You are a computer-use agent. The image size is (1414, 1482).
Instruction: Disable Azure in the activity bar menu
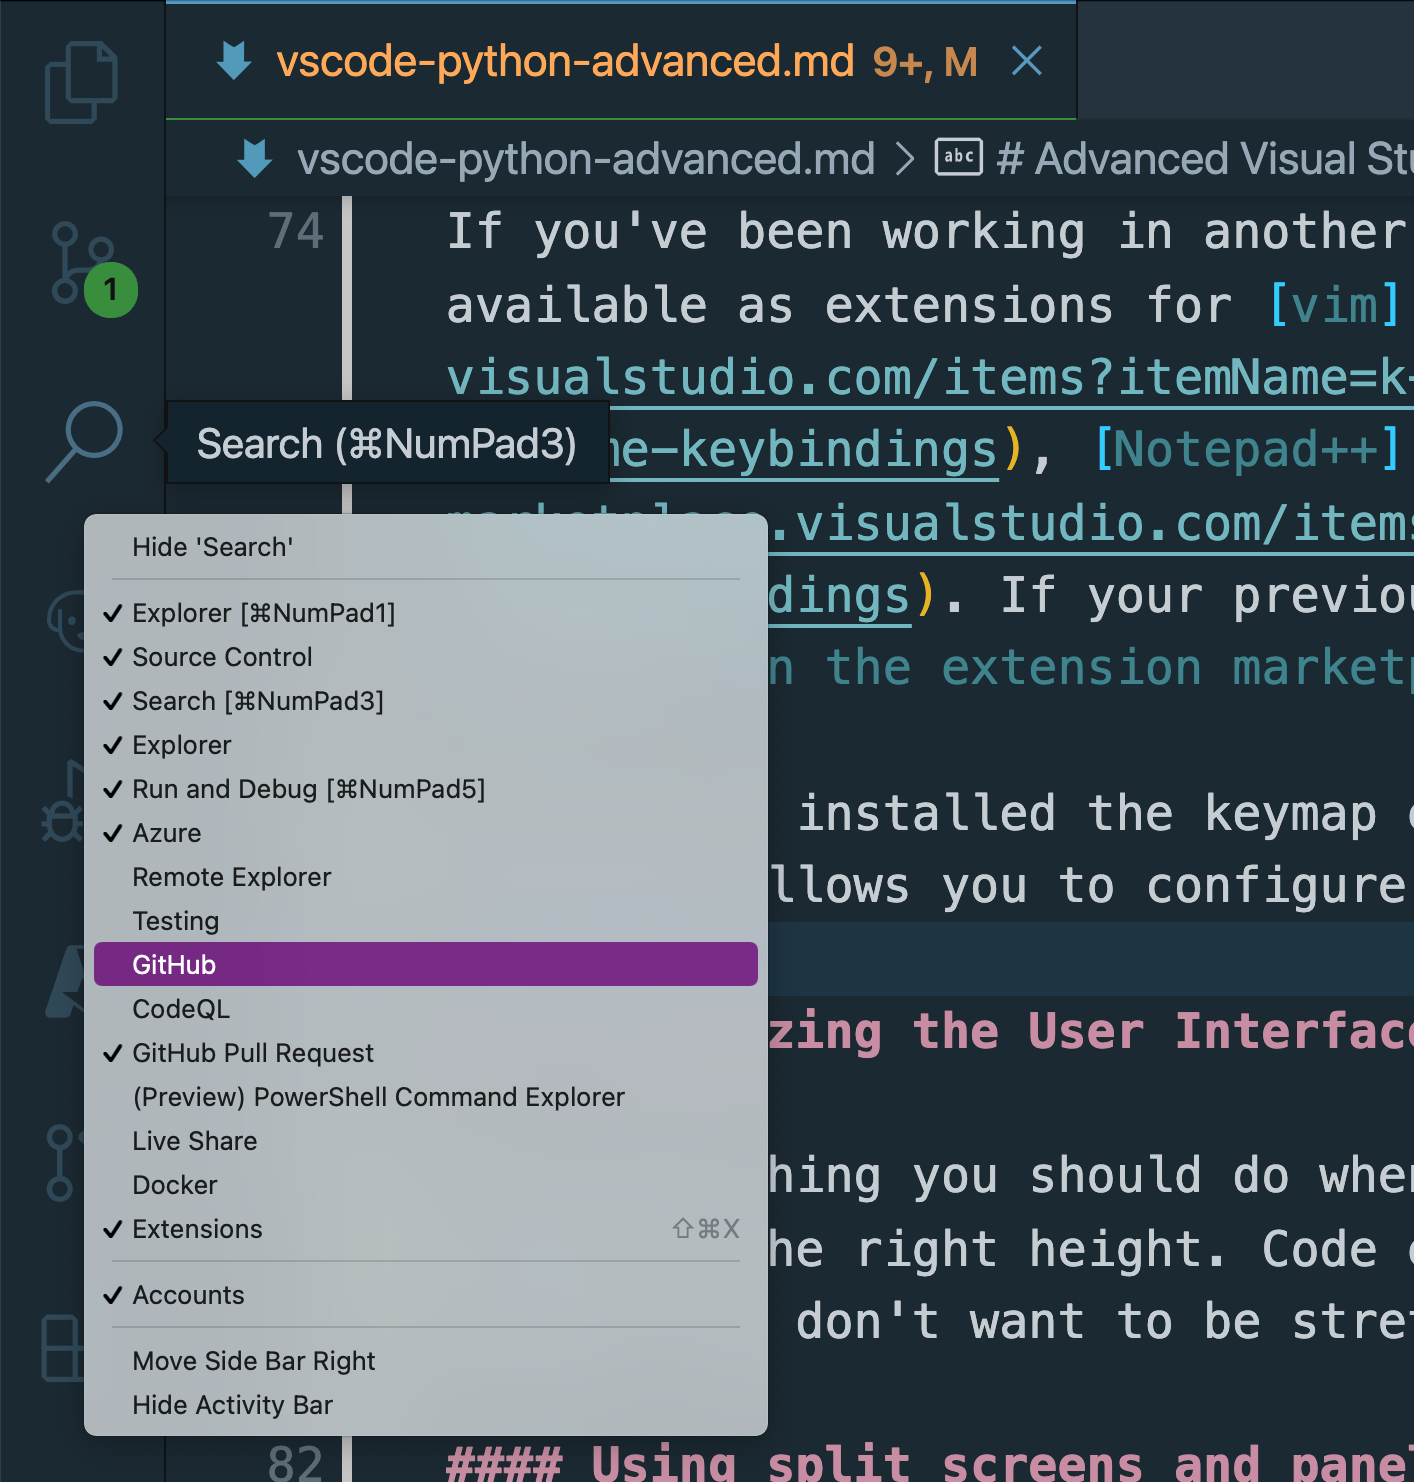(x=166, y=832)
